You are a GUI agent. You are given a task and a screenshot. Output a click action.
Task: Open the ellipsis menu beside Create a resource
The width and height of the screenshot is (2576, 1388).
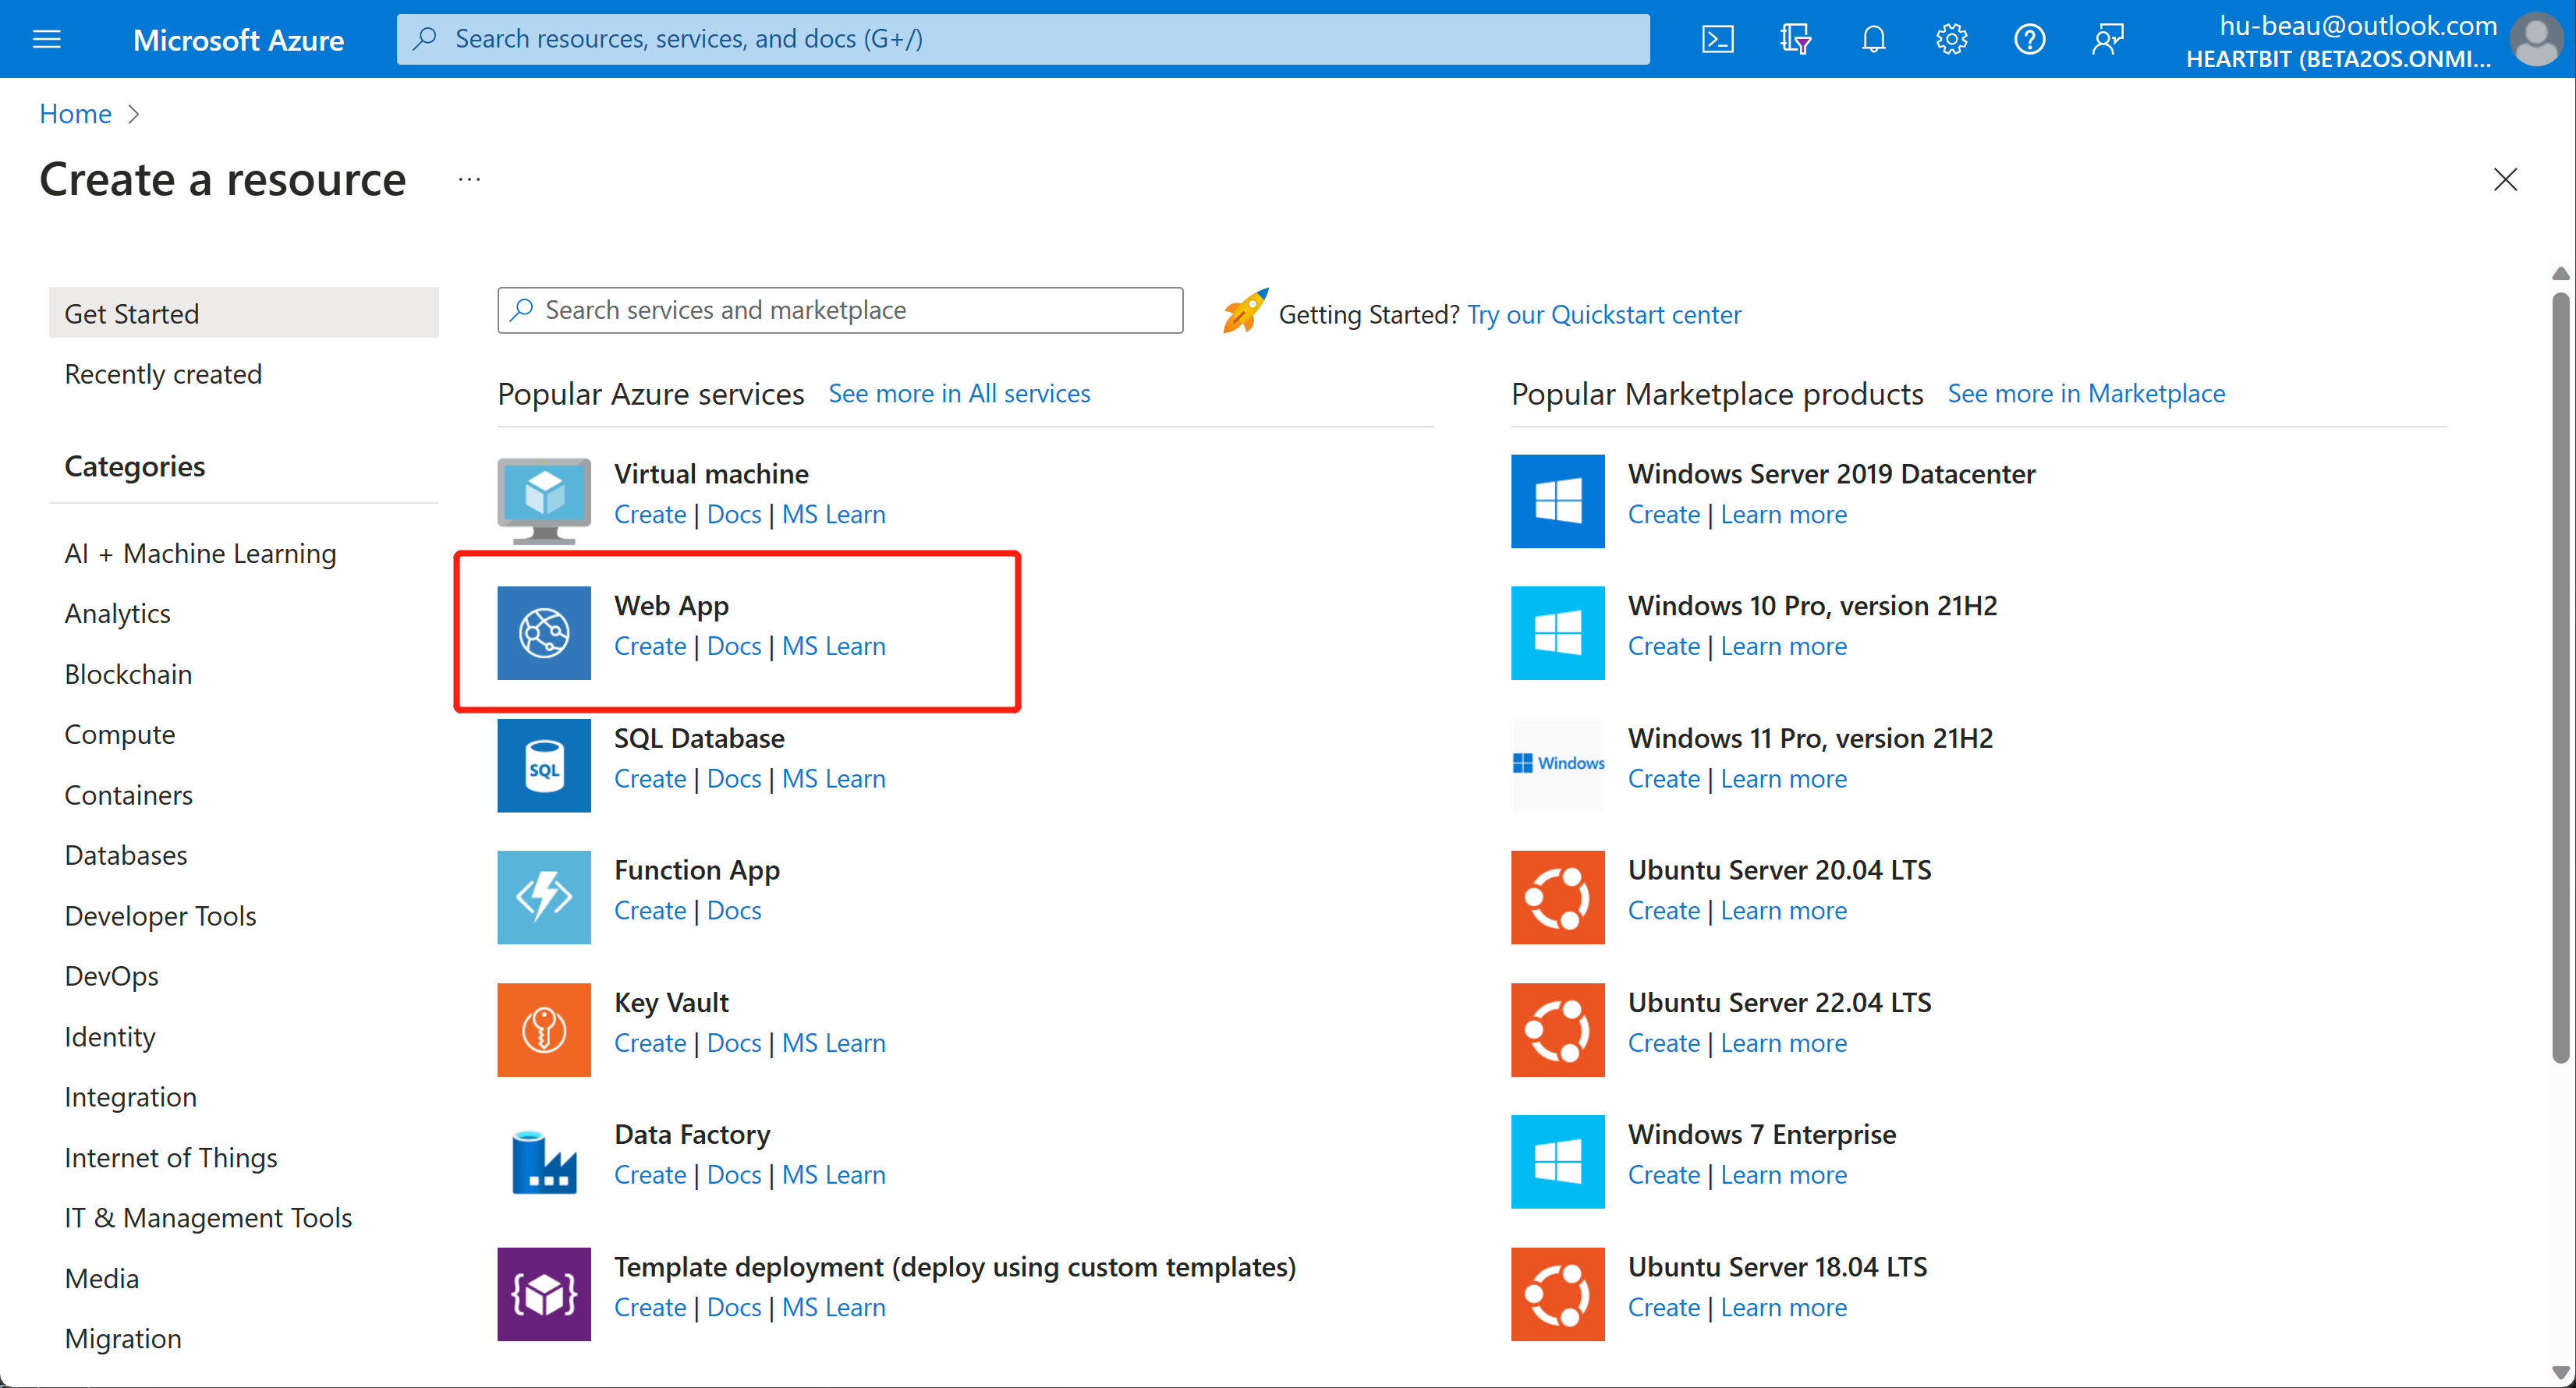click(469, 180)
